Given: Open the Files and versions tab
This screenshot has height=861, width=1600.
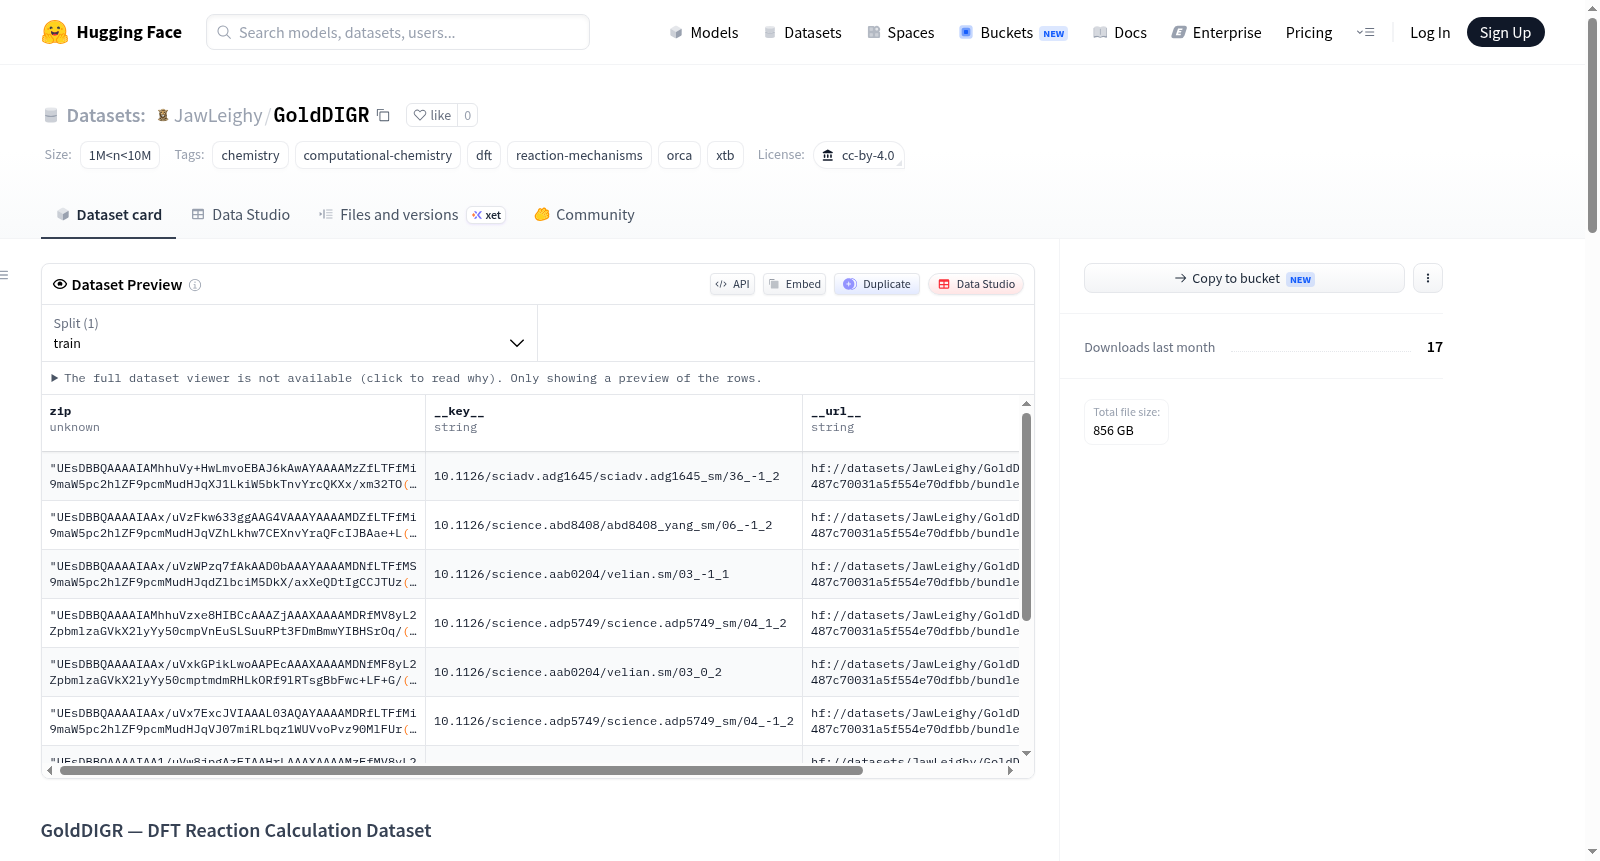Looking at the screenshot, I should (412, 215).
